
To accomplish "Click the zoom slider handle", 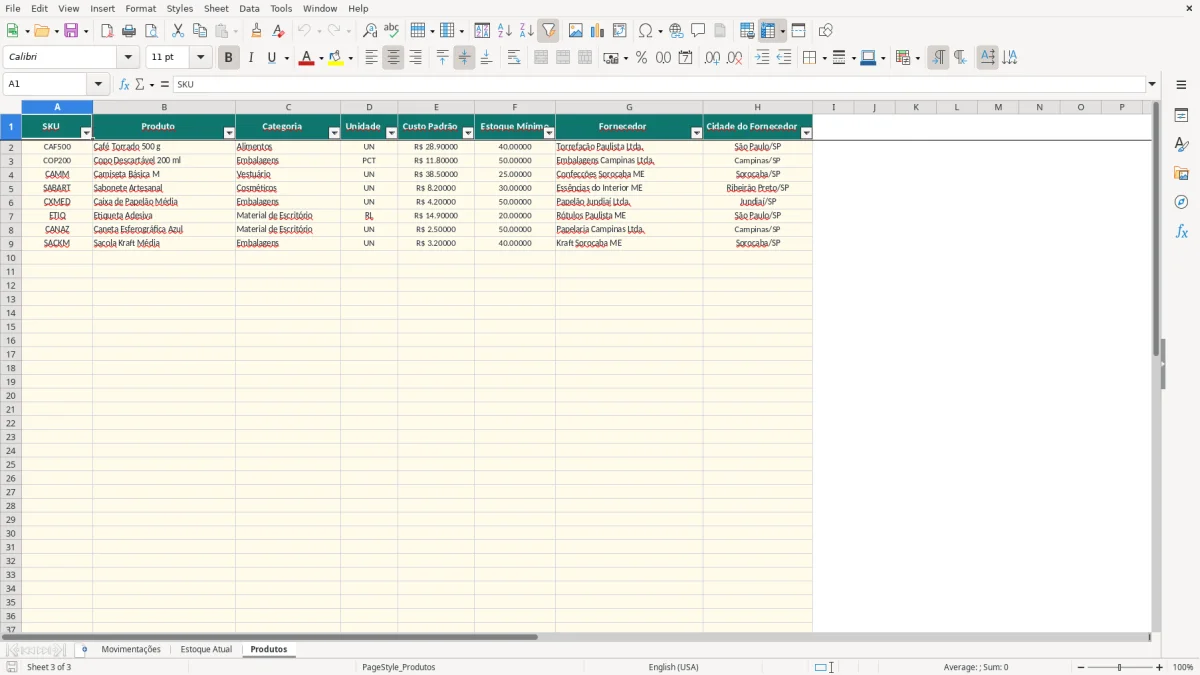I will pyautogui.click(x=1120, y=667).
